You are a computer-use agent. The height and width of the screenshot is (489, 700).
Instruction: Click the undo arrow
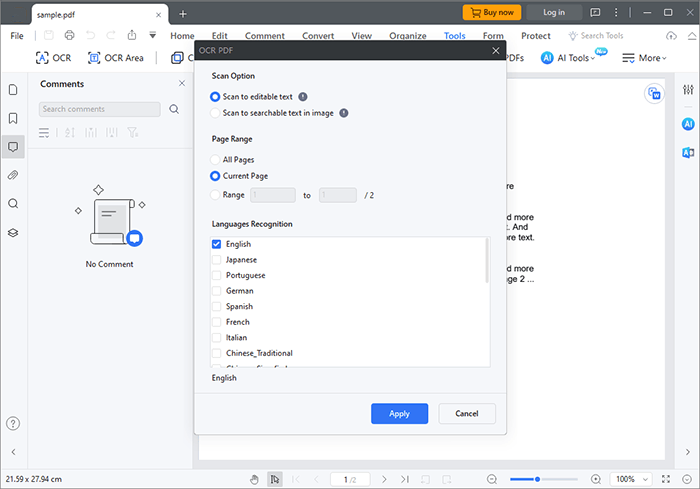[x=90, y=35]
